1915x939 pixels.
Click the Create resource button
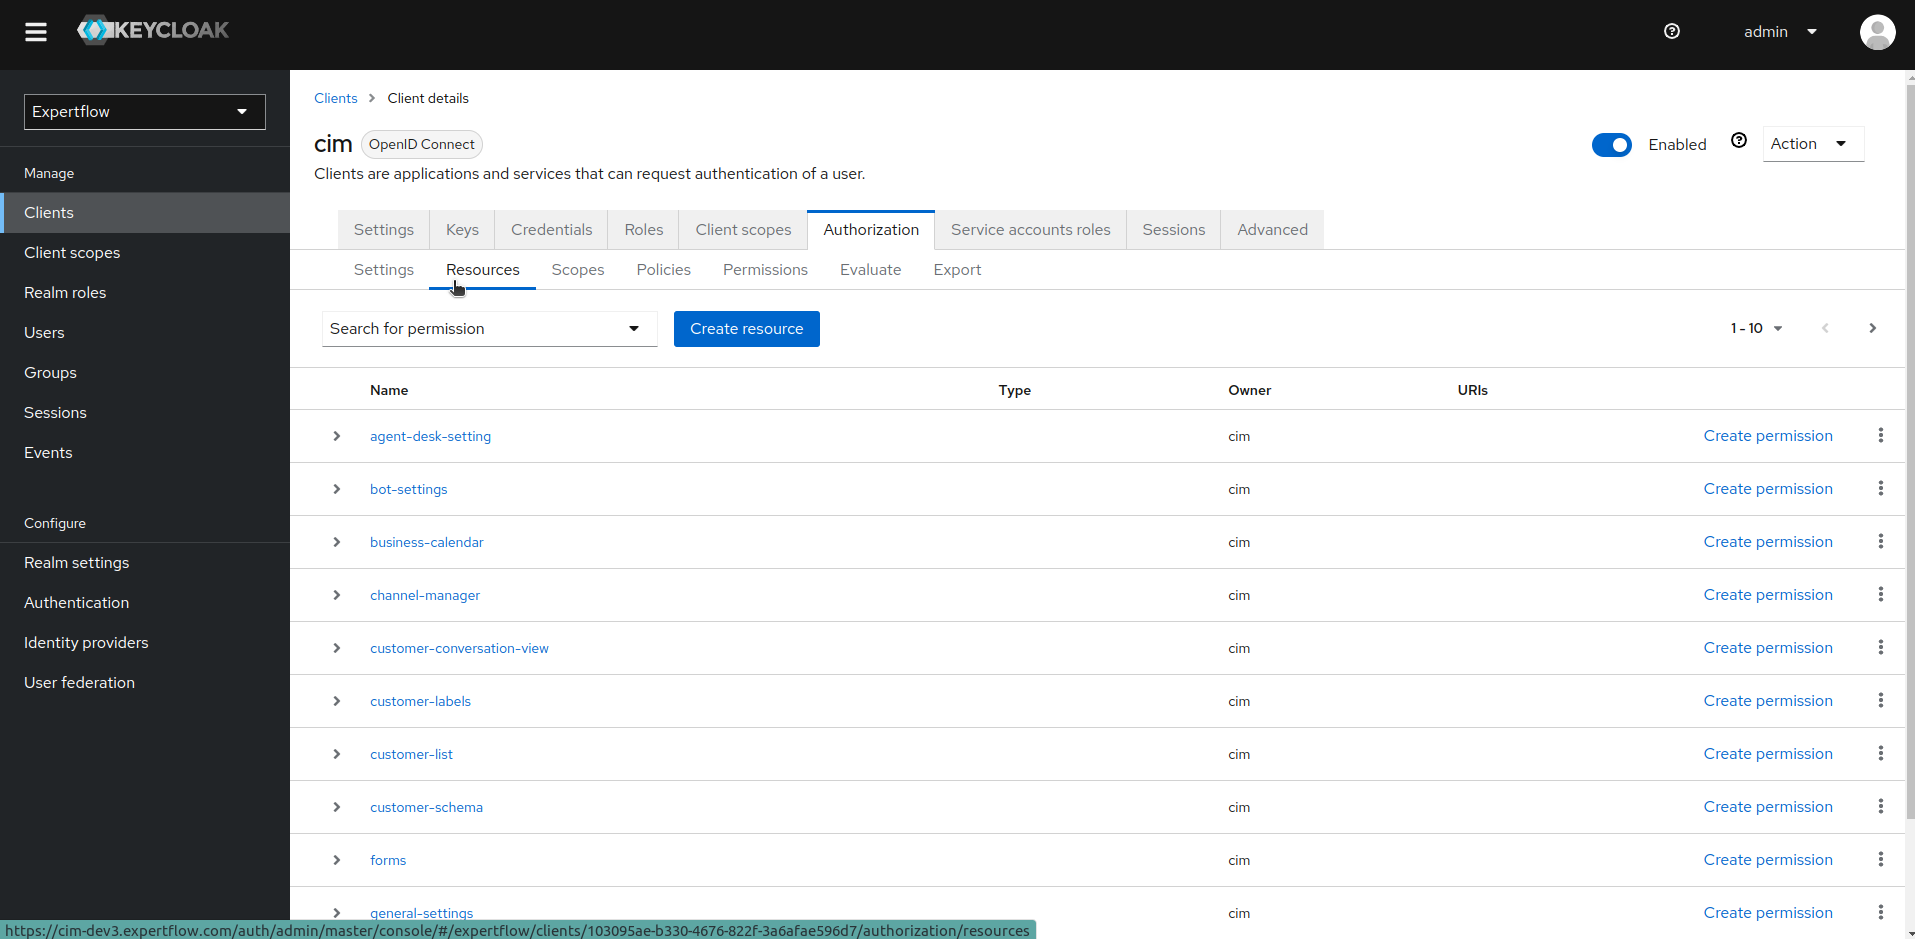point(746,328)
